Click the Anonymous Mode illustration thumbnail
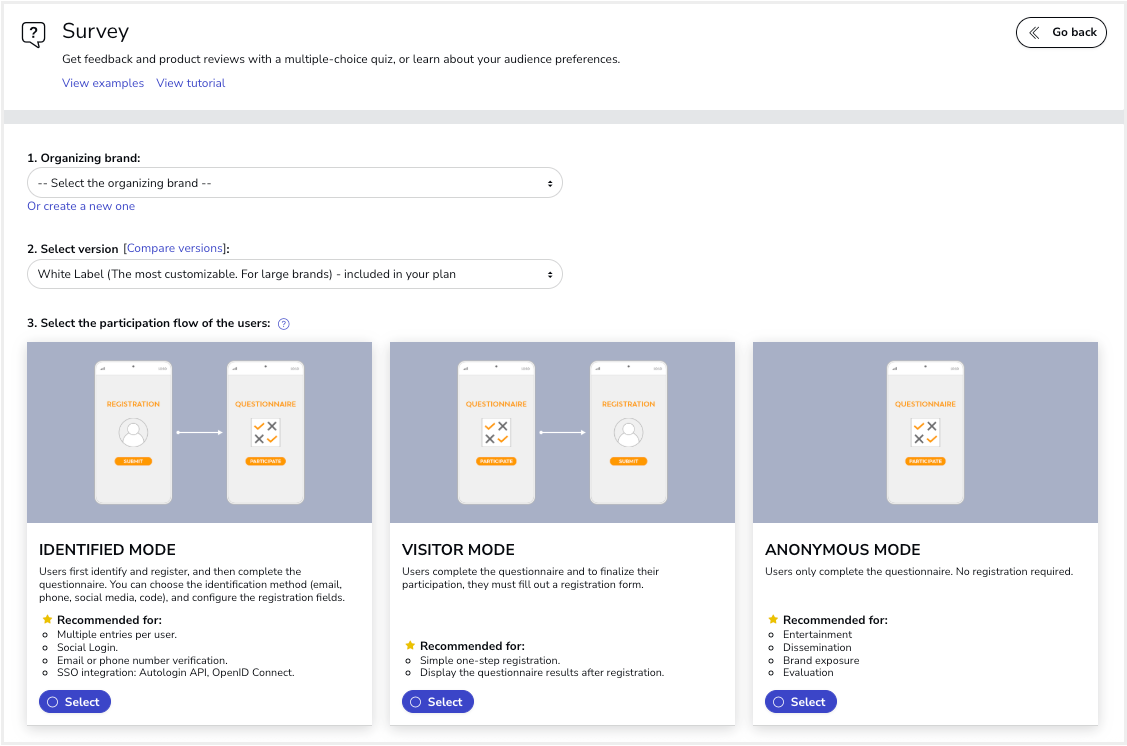The height and width of the screenshot is (746, 1127). click(925, 433)
